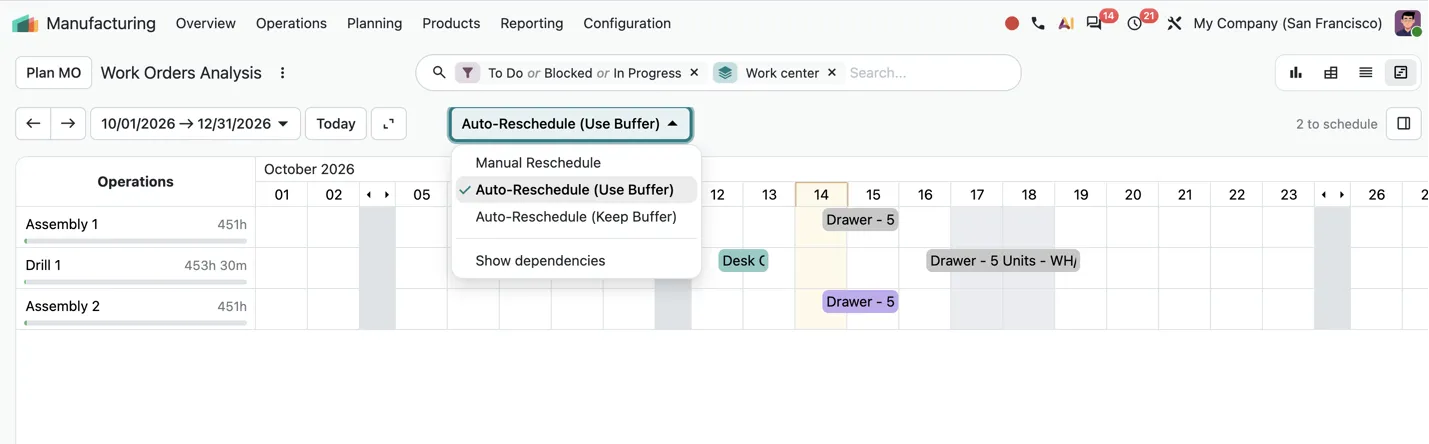
Task: Open the Reporting menu
Action: [531, 23]
